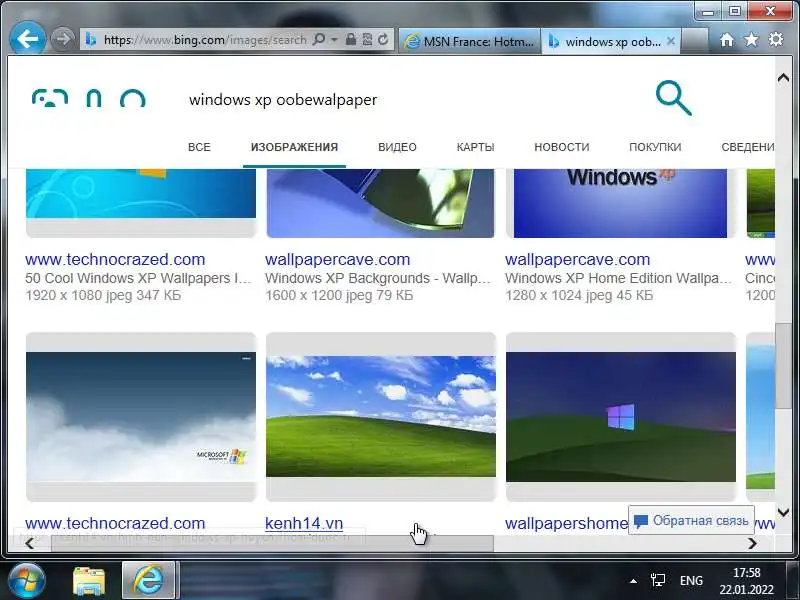Open the address bar autocomplete dropdown arrow

(x=334, y=39)
